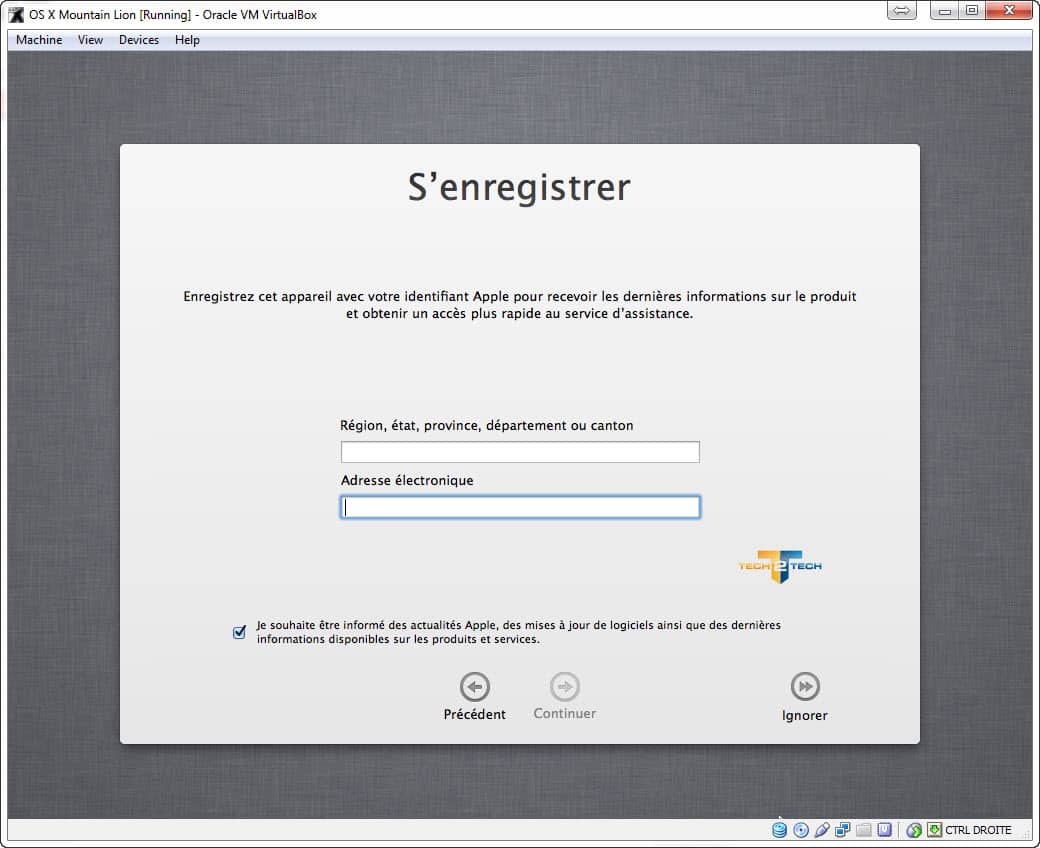Click the shared folders status icon
The height and width of the screenshot is (848, 1040).
click(864, 829)
